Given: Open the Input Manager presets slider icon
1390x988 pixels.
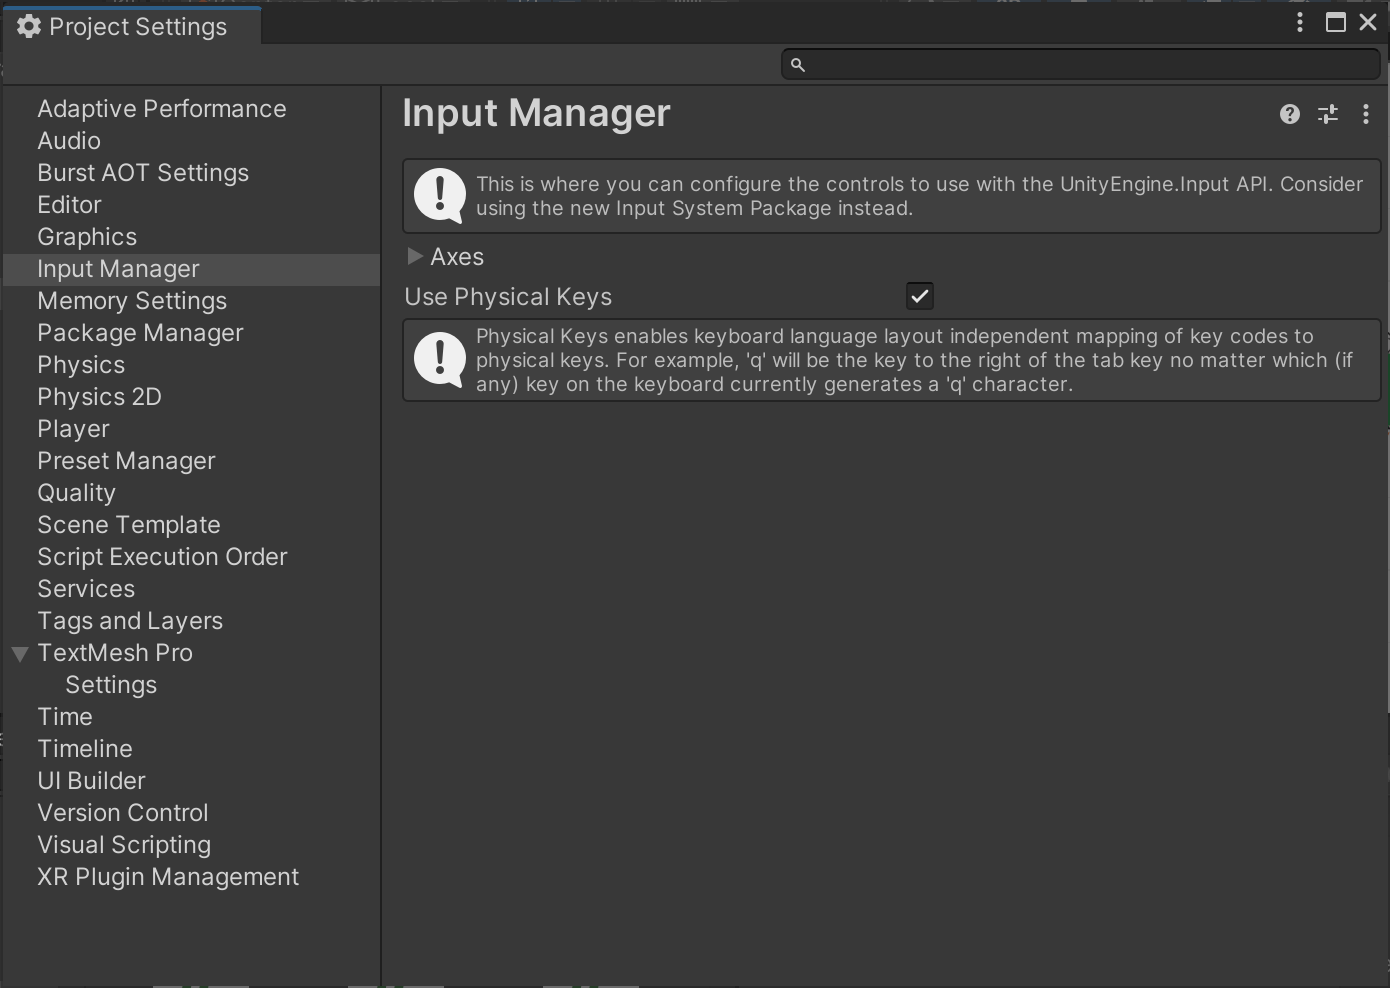Looking at the screenshot, I should (1328, 114).
